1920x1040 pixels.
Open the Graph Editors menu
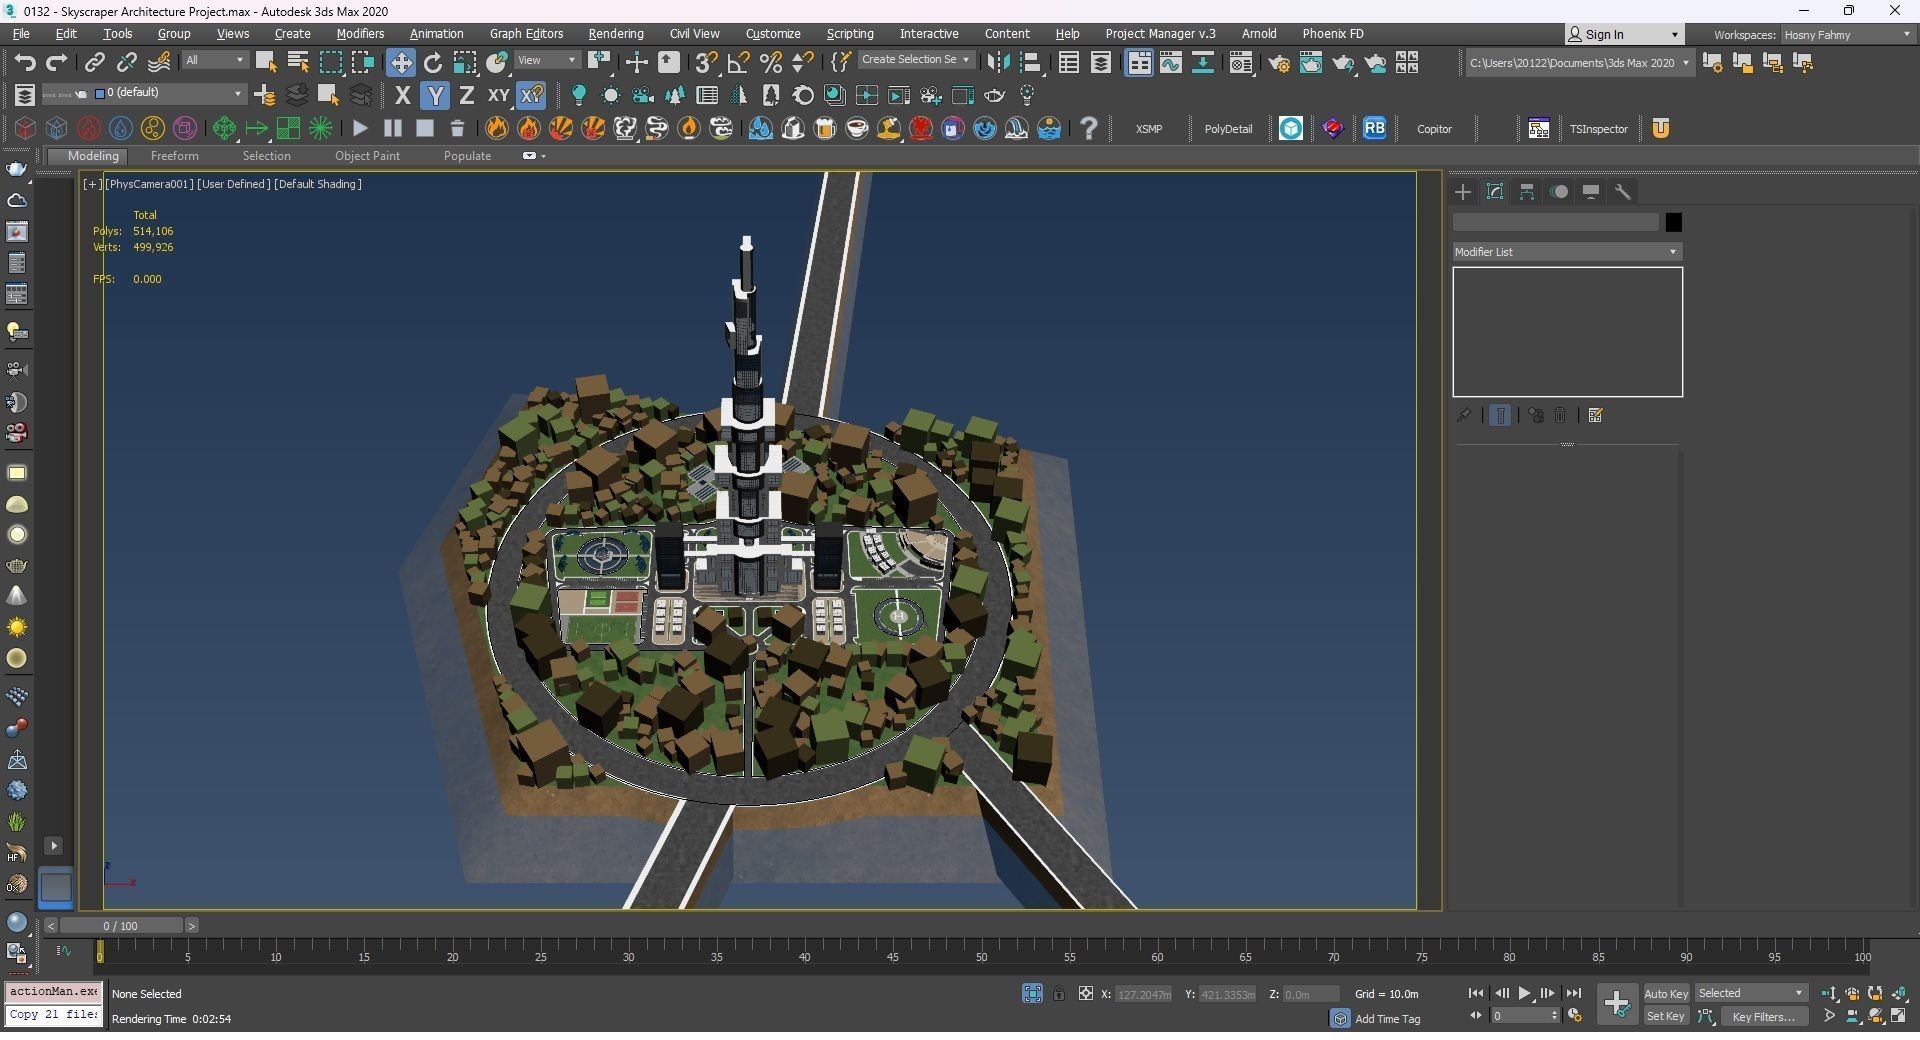click(526, 34)
